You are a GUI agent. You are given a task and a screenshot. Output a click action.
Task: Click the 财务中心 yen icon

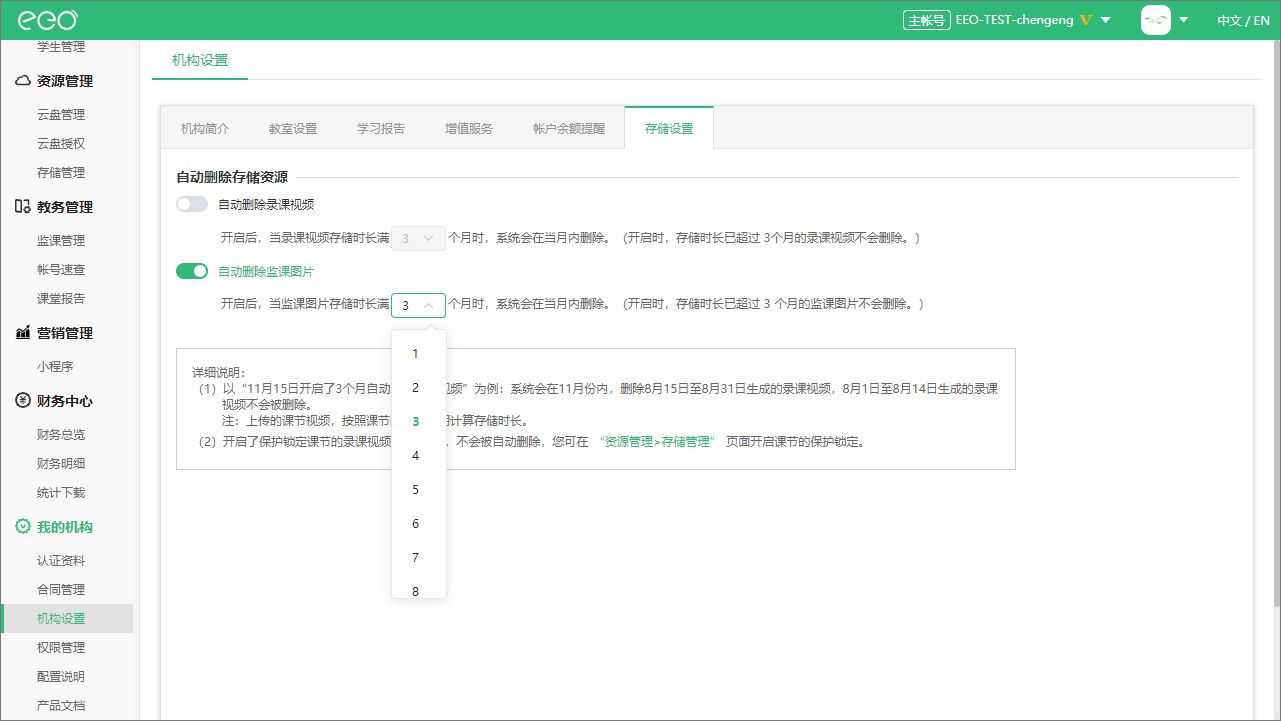(23, 401)
